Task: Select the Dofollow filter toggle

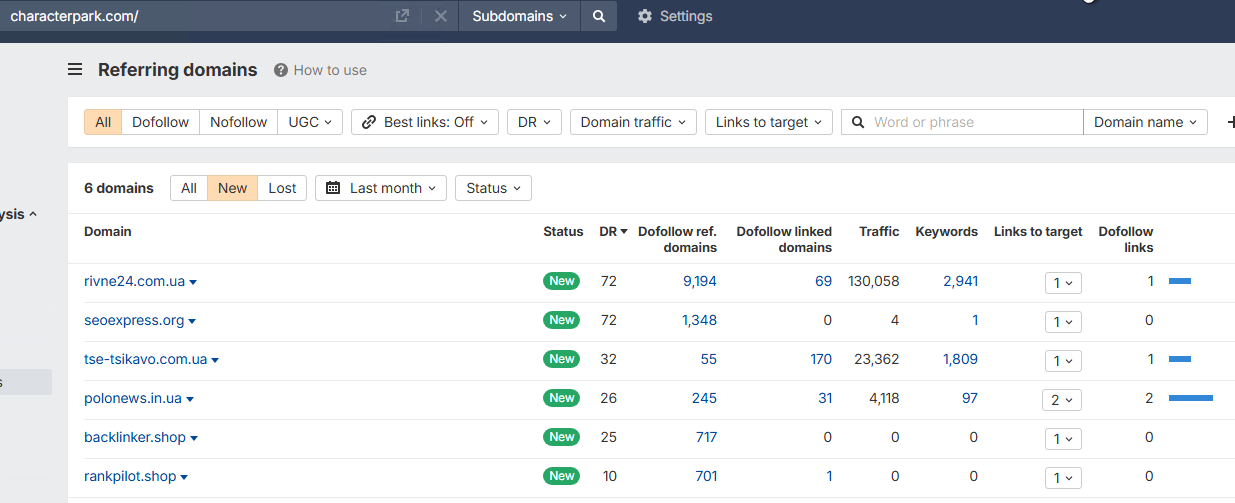Action: pos(160,122)
